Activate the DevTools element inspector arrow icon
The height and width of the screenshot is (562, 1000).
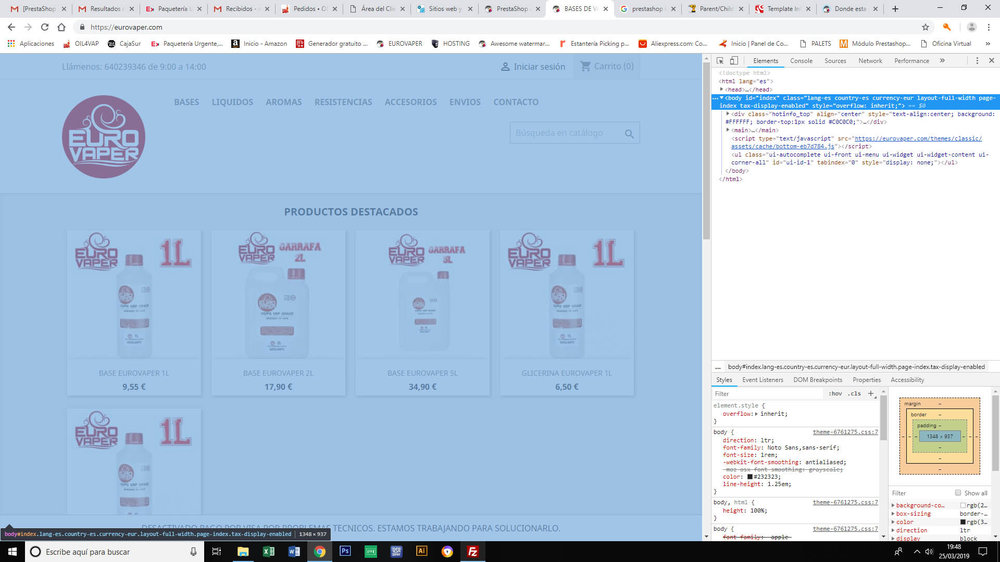(x=720, y=61)
